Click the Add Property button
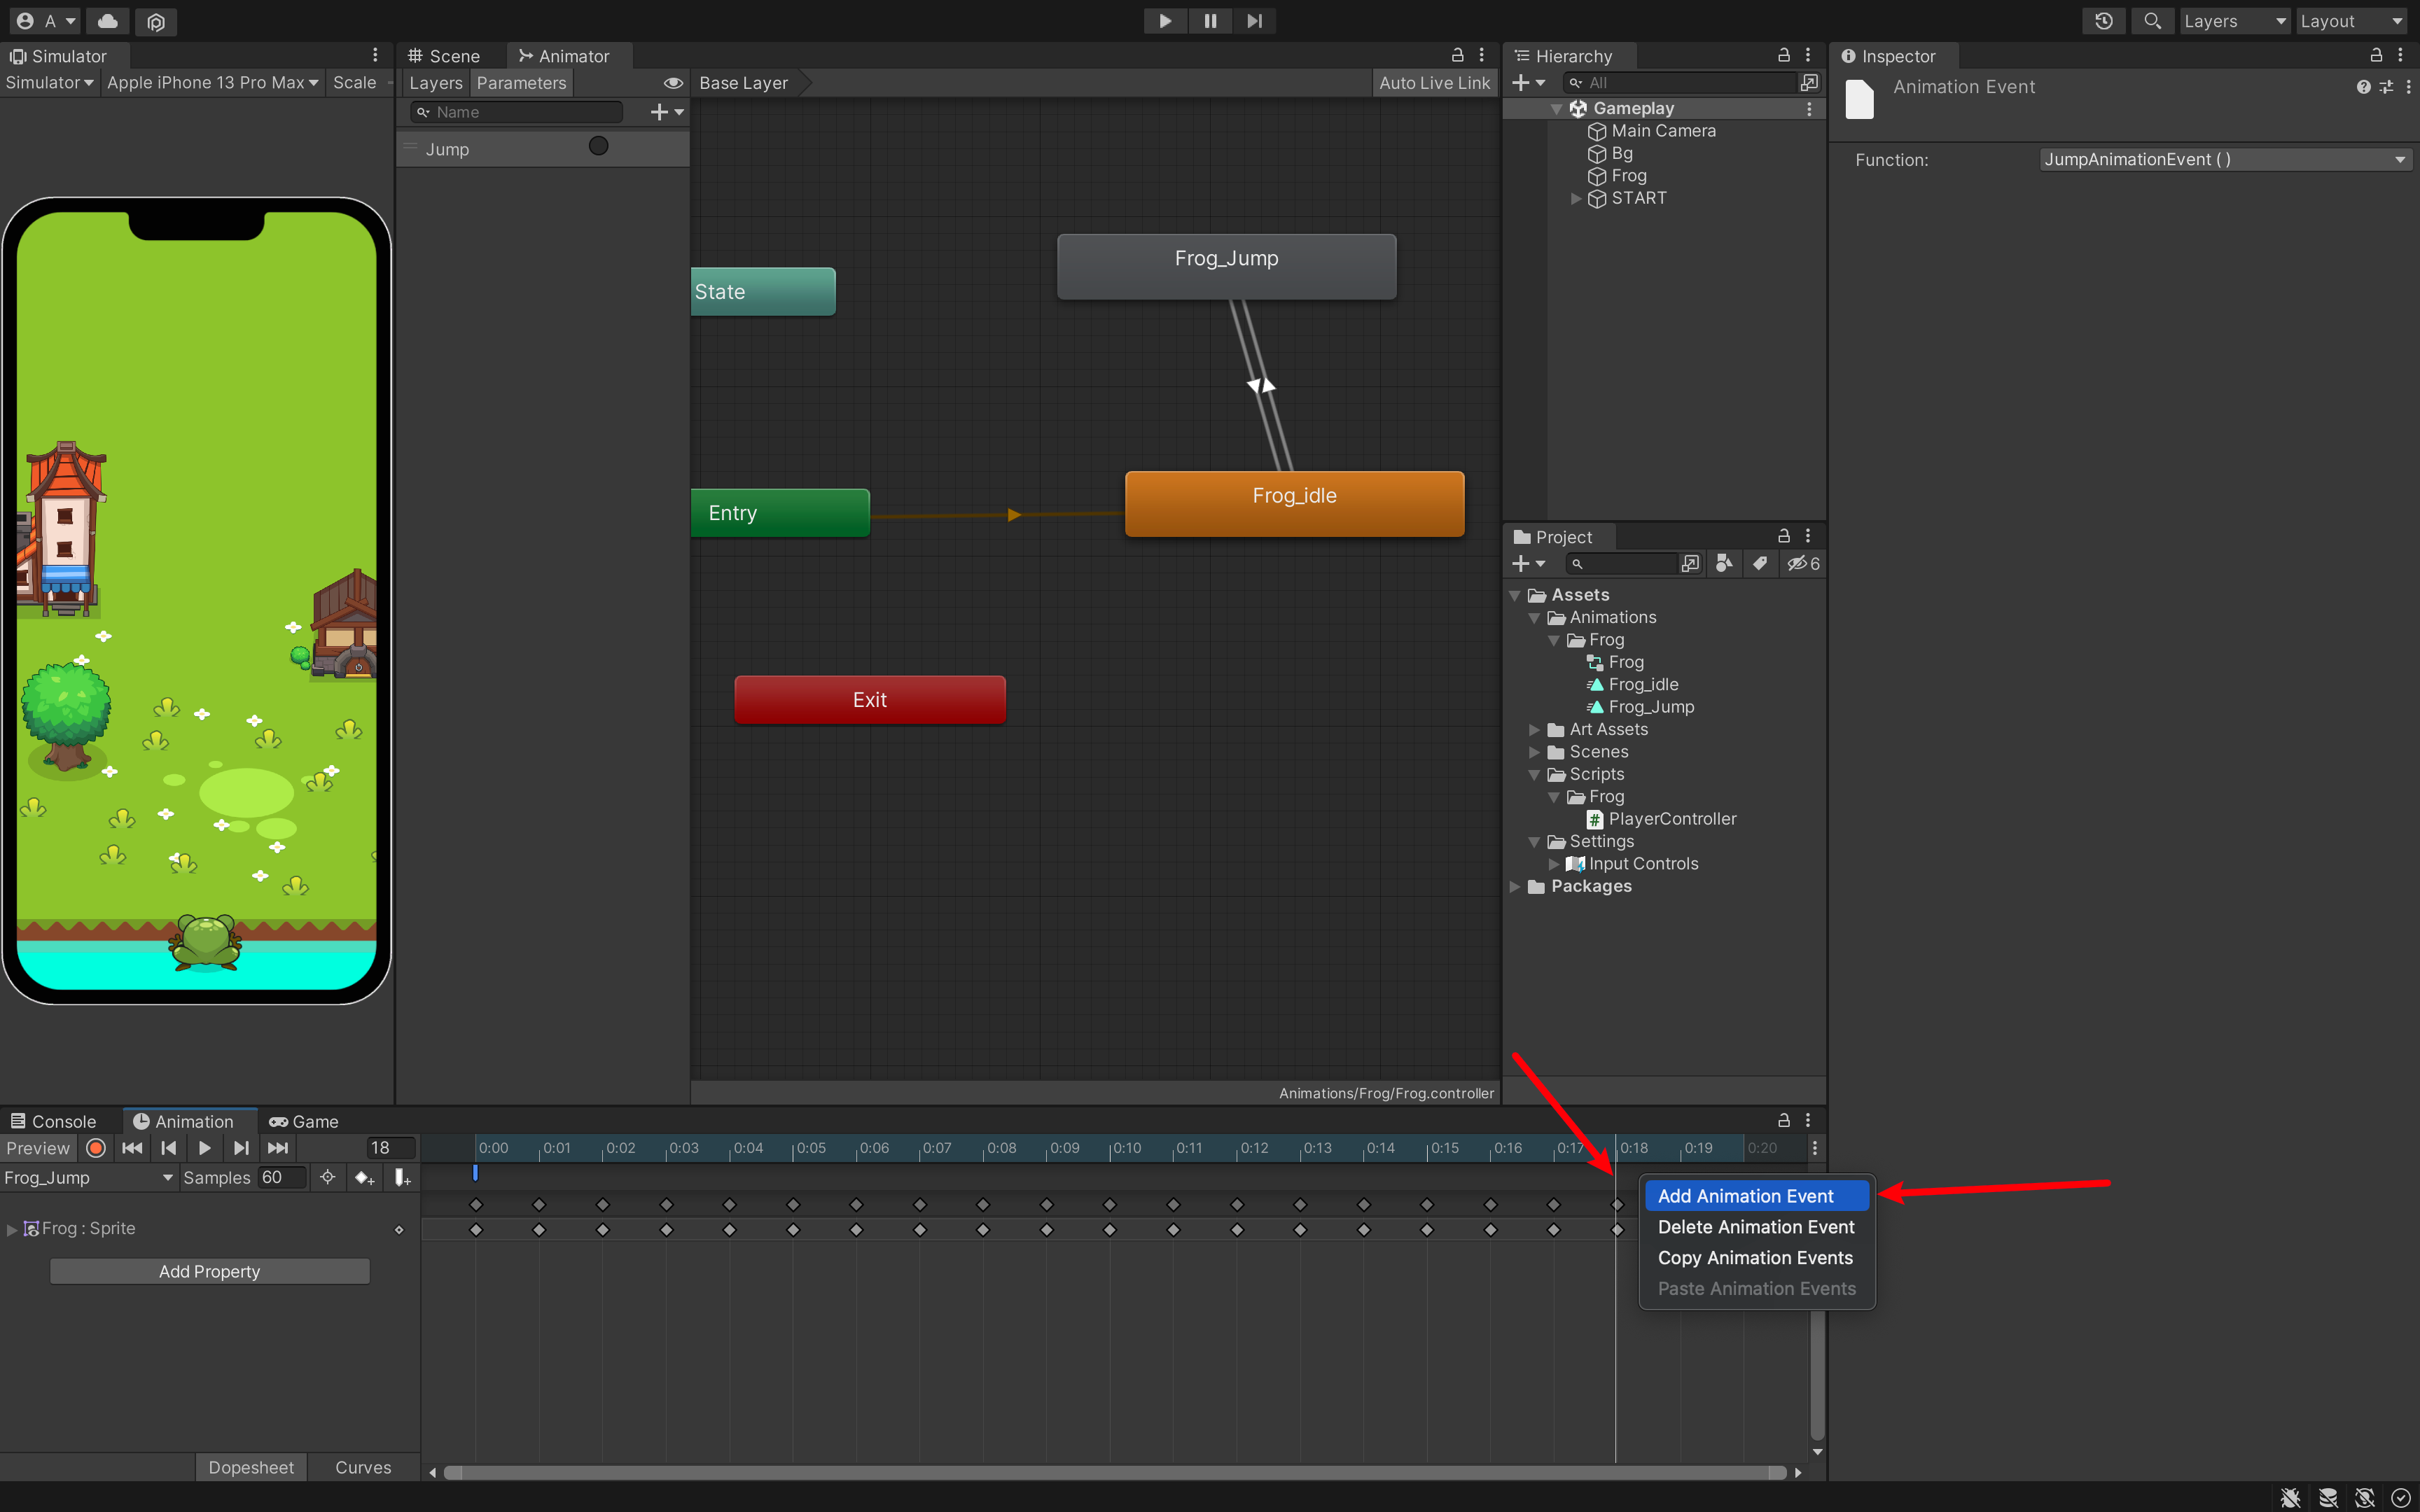 [x=210, y=1272]
